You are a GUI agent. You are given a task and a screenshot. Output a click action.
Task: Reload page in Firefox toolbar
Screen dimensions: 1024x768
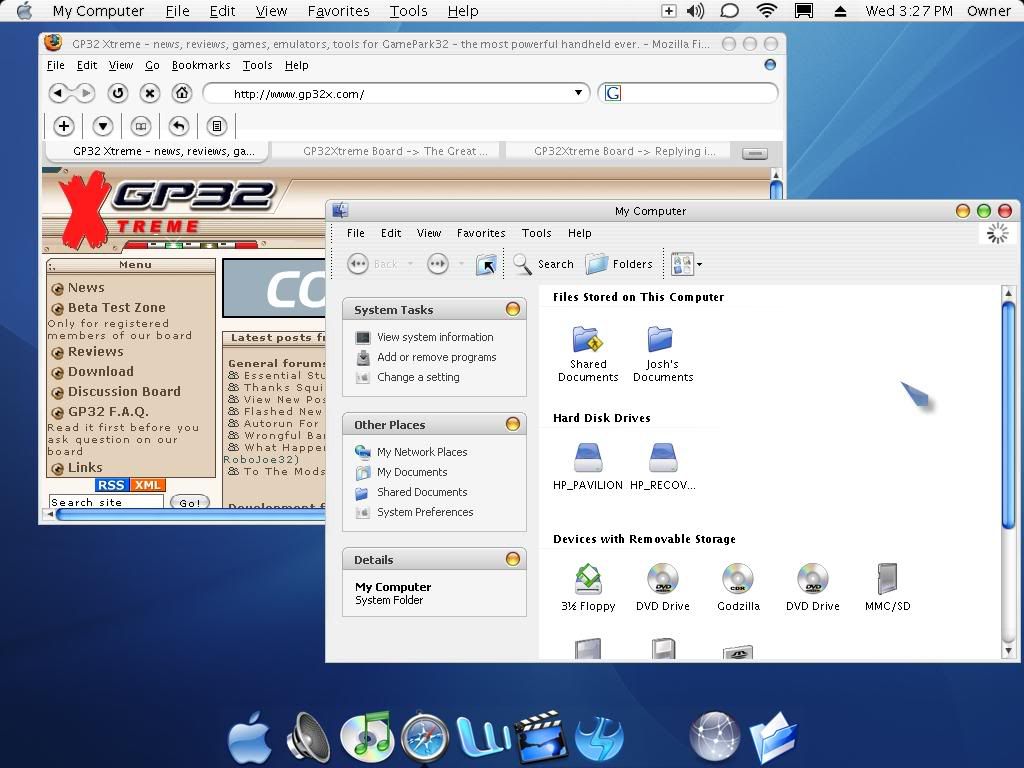pyautogui.click(x=118, y=93)
